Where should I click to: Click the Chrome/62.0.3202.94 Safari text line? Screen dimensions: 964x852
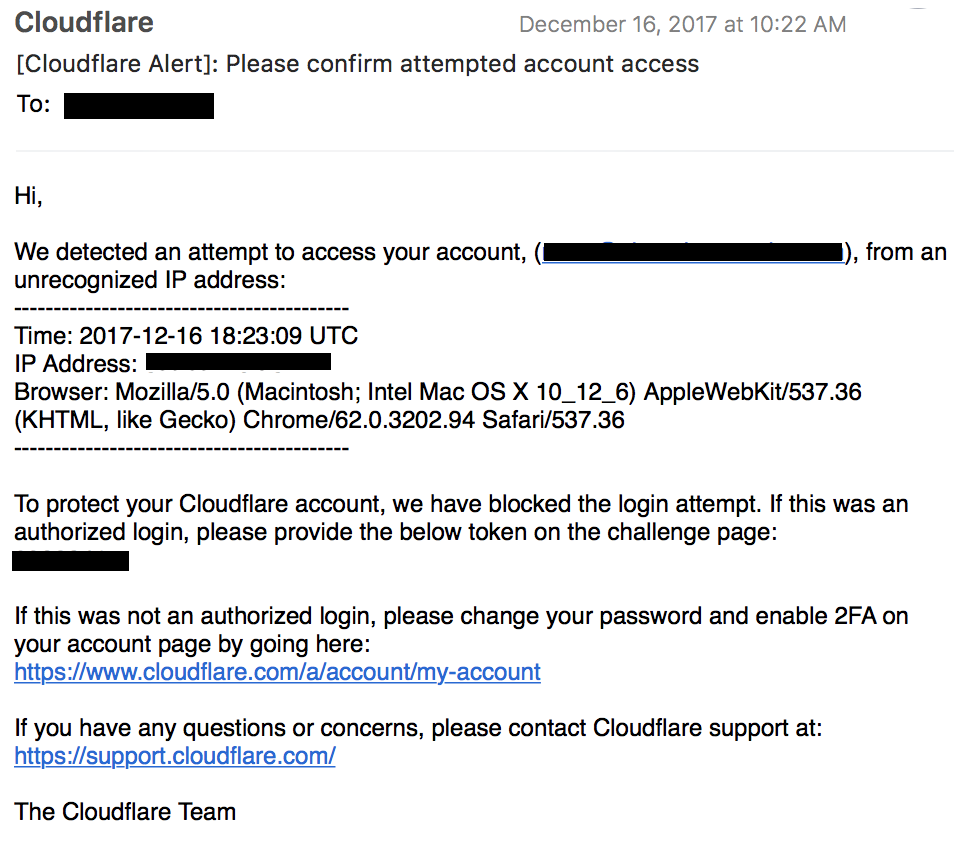(319, 420)
